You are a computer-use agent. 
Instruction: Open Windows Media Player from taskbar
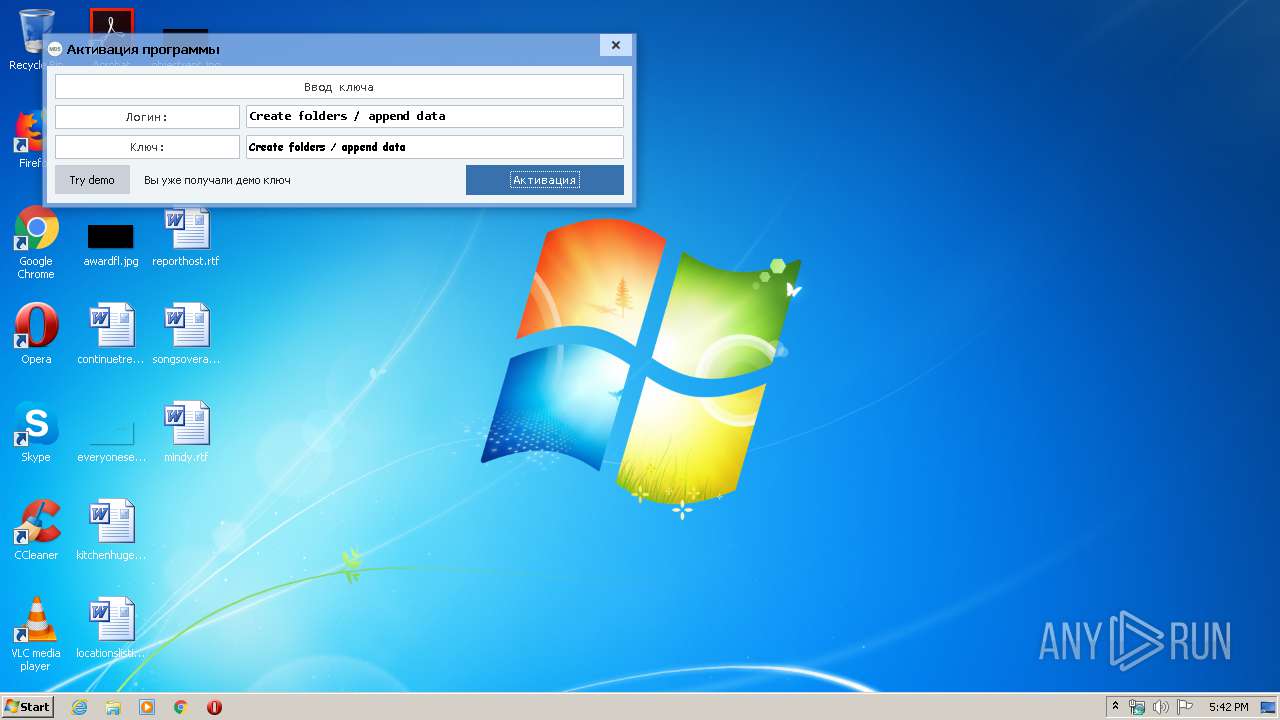[x=147, y=707]
